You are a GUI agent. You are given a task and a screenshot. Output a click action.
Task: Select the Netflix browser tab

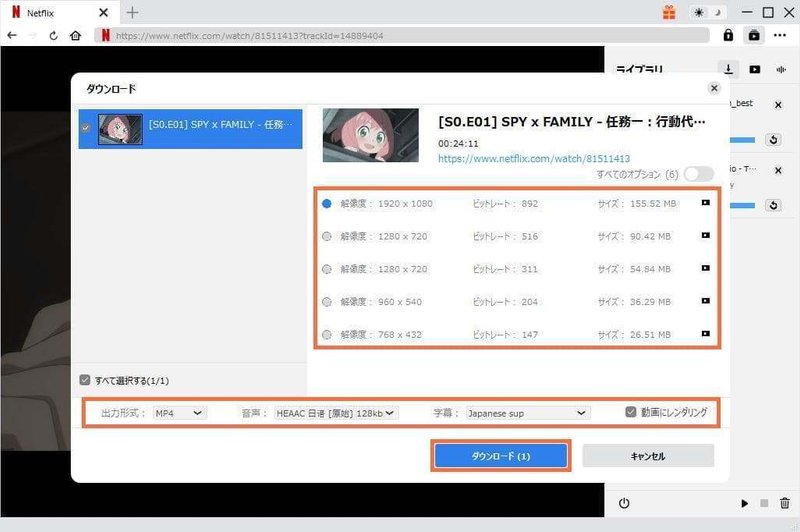pyautogui.click(x=60, y=12)
